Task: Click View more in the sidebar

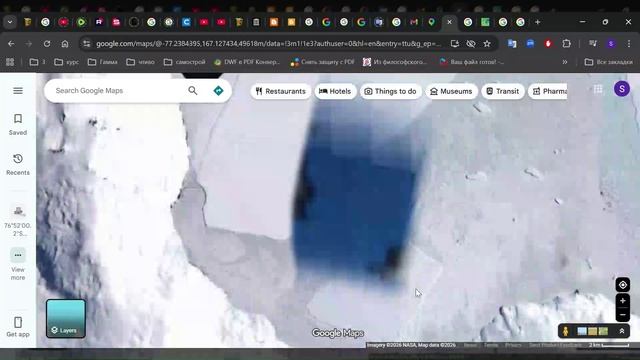Action: [x=18, y=264]
